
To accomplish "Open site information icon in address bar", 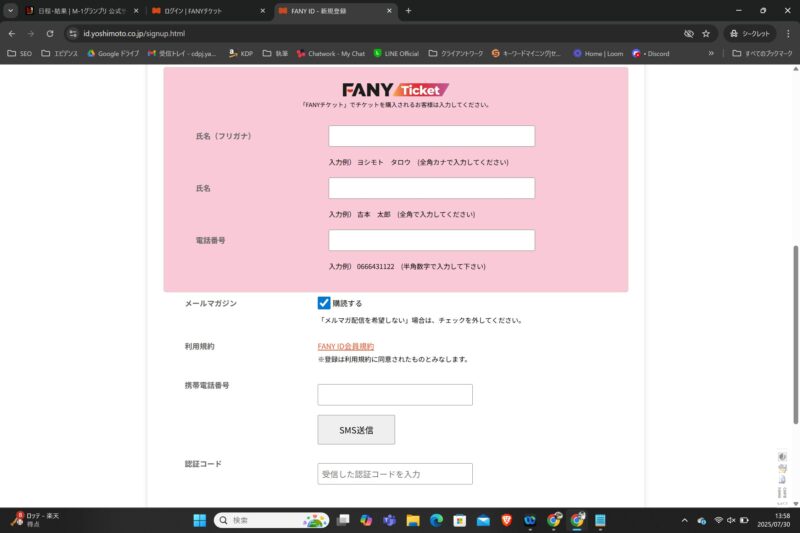I will (73, 34).
